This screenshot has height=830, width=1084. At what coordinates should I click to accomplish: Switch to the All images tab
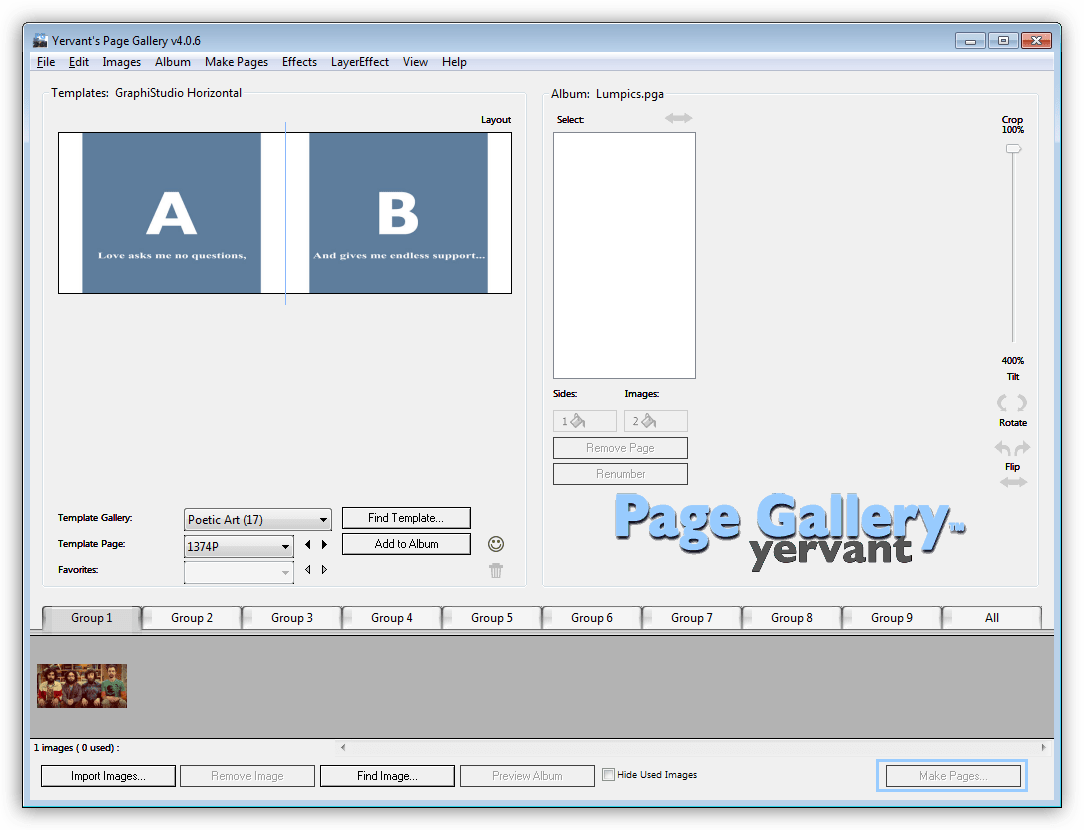coord(992,618)
